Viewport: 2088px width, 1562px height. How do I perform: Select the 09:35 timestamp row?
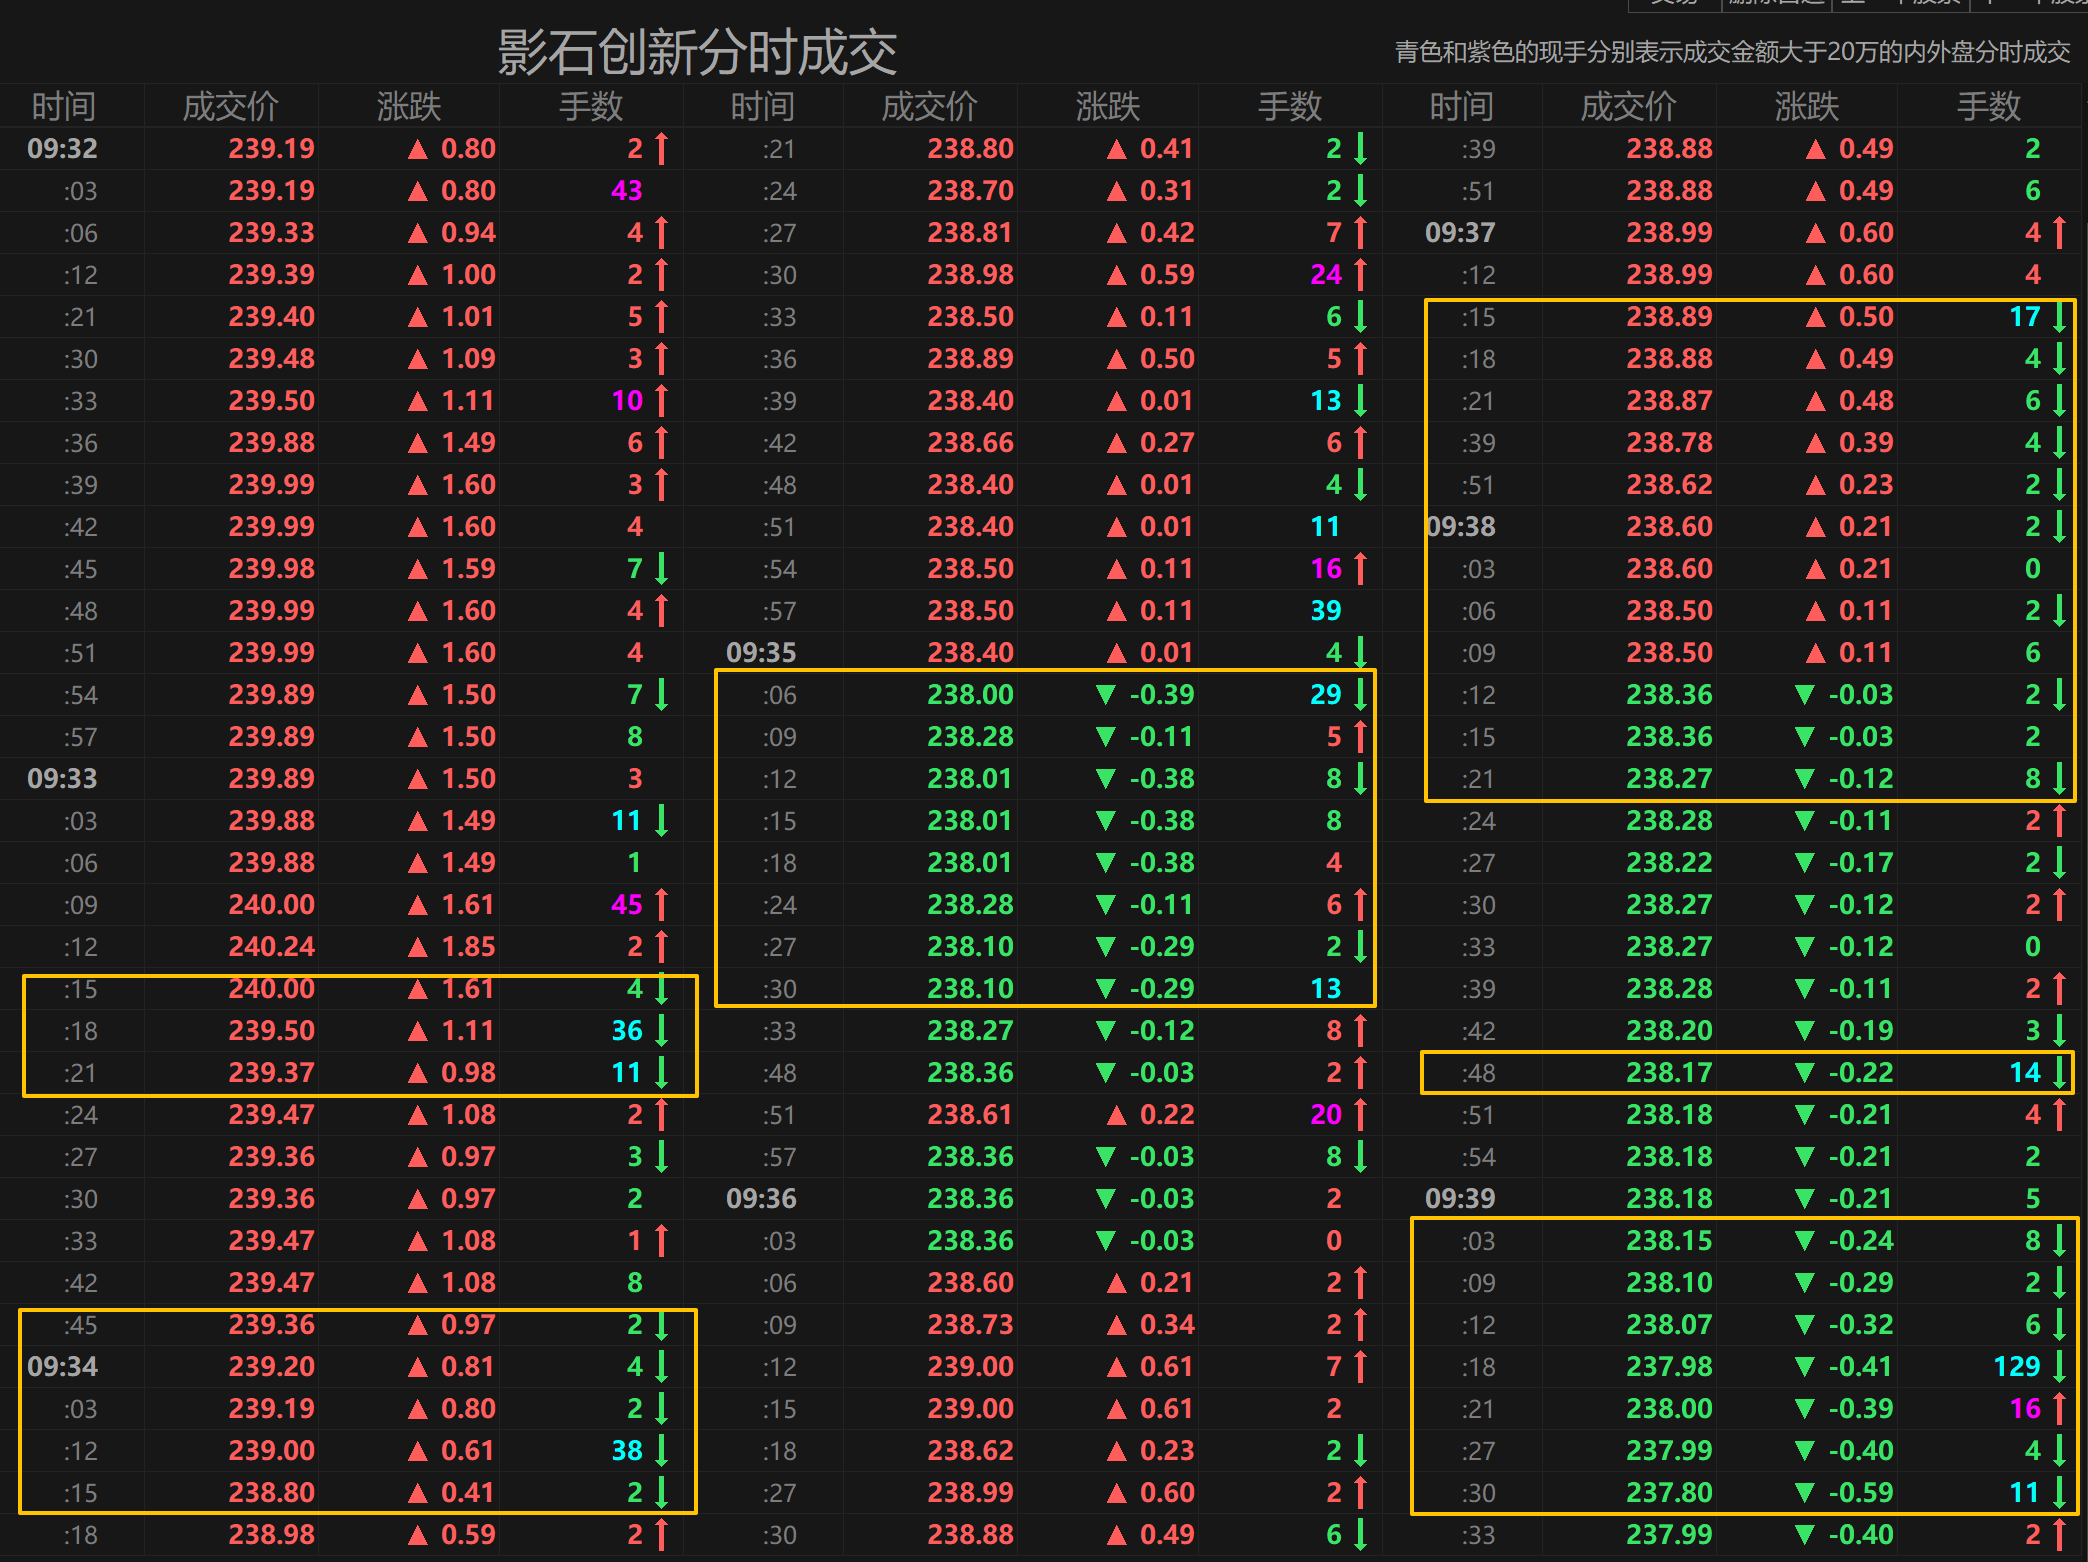pos(761,652)
